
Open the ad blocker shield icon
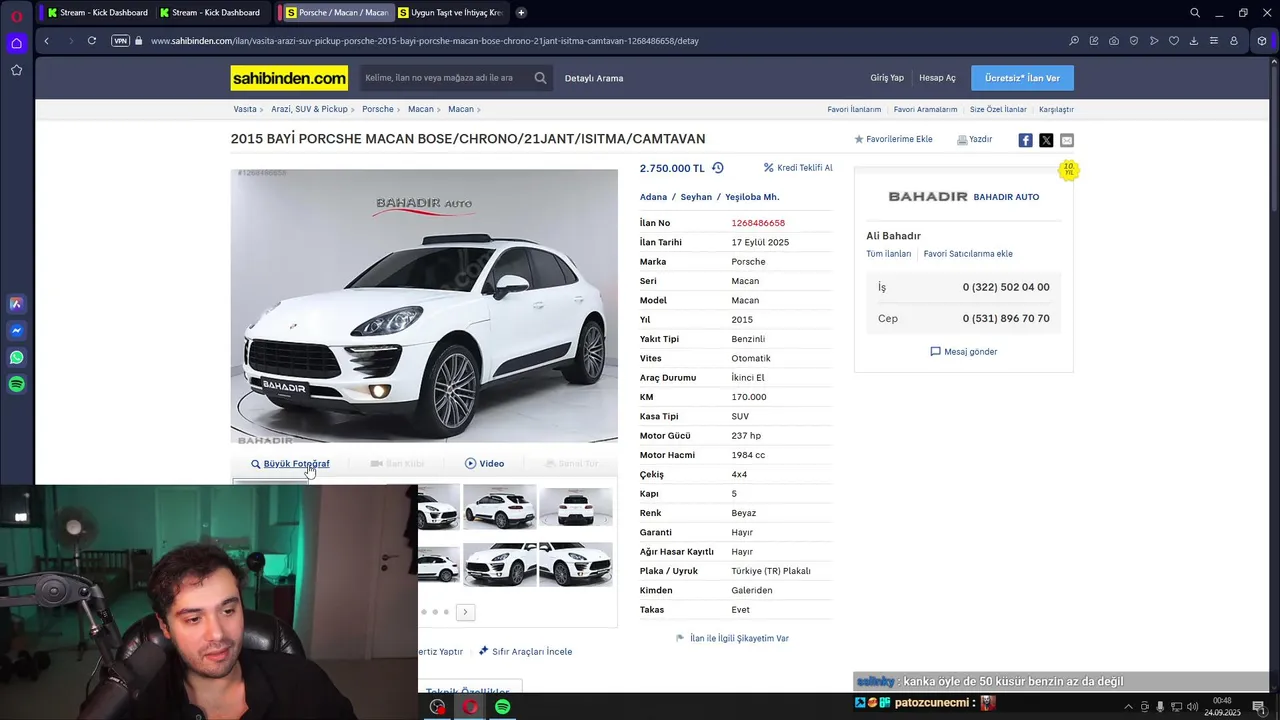[x=1134, y=41]
